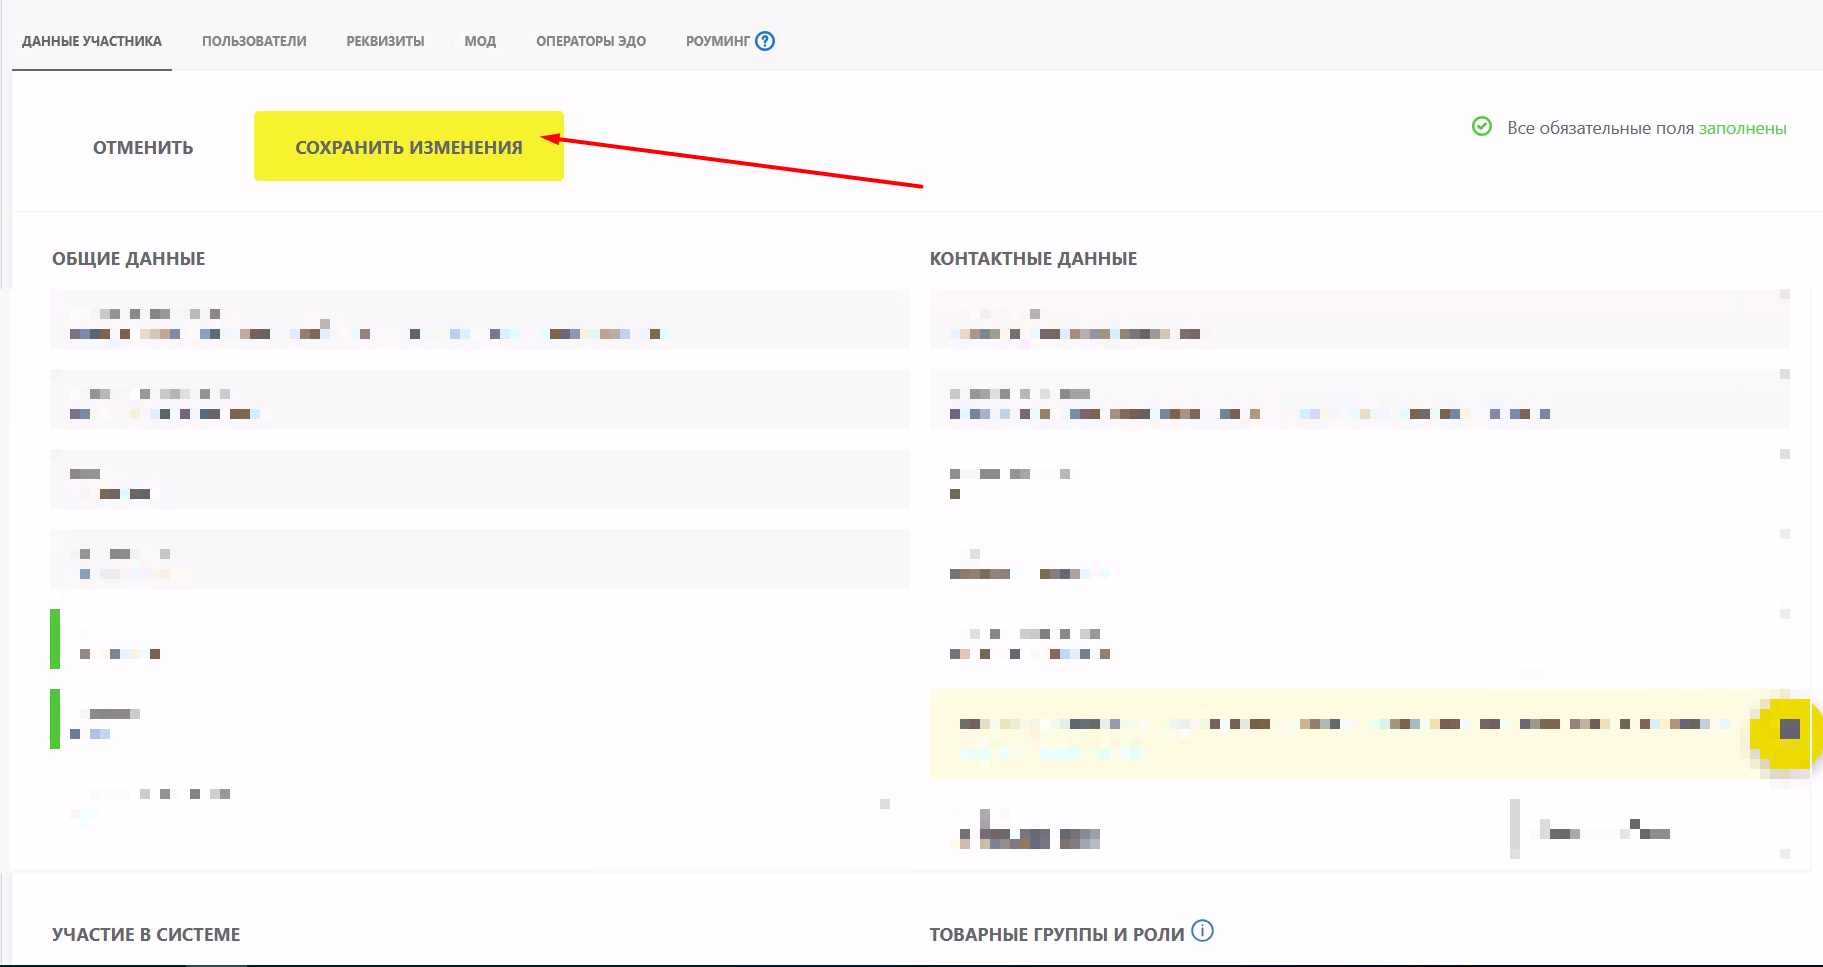Click the Отменить button

click(x=143, y=147)
